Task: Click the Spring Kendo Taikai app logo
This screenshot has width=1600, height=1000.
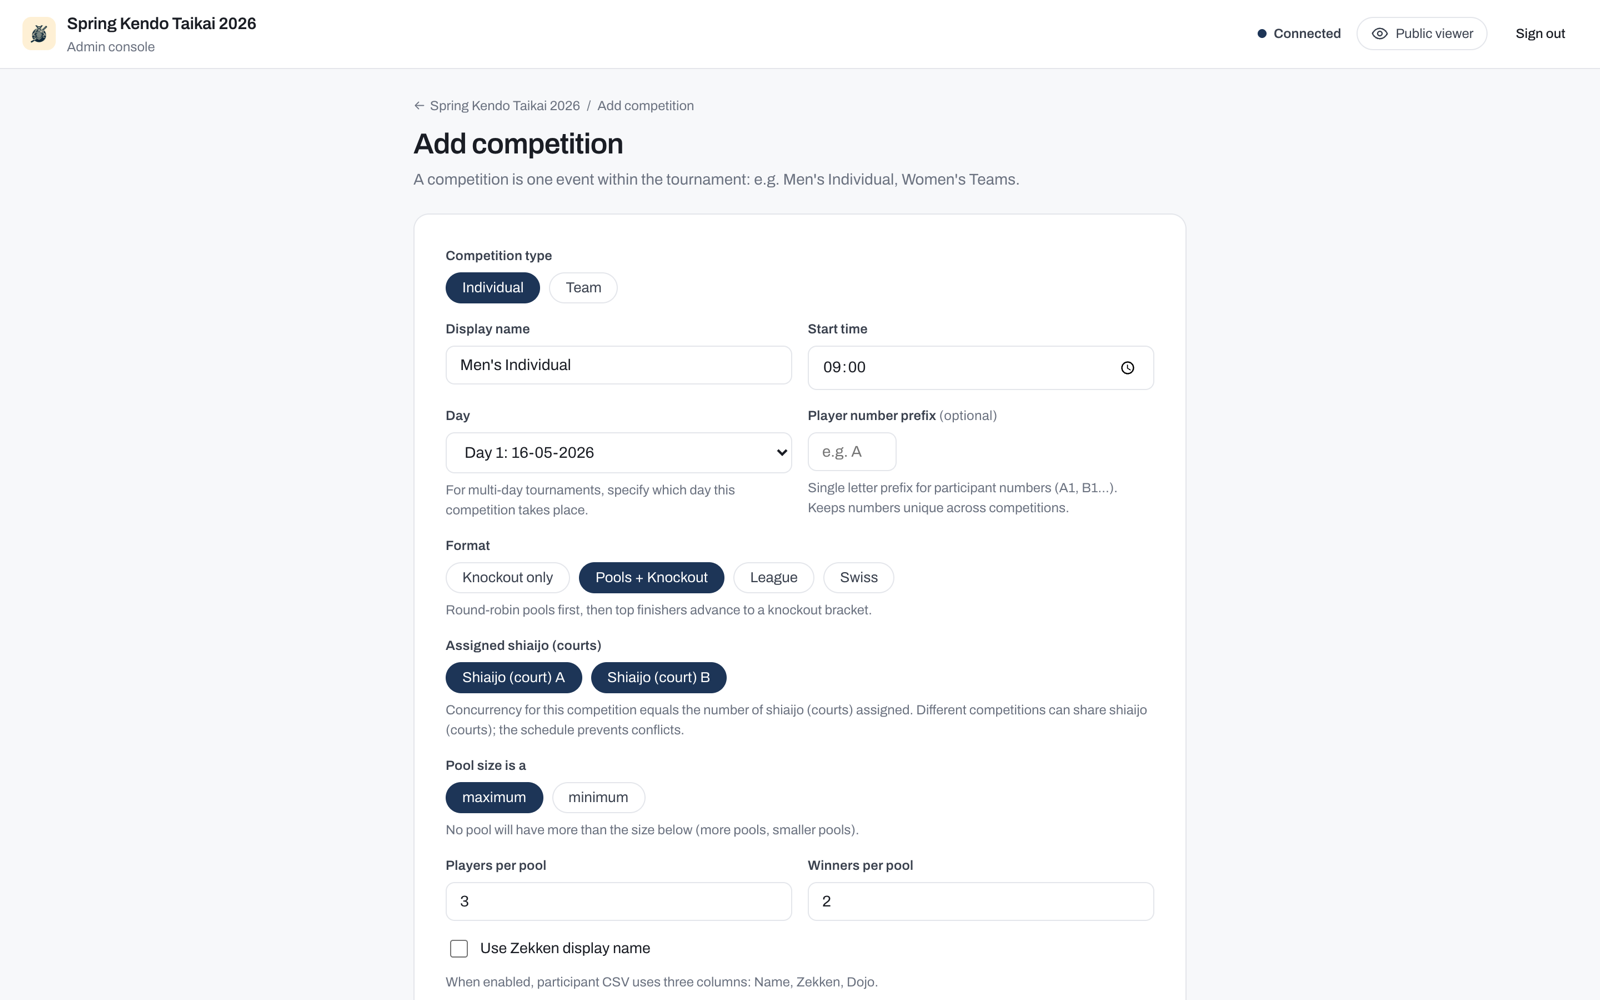Action: point(39,34)
